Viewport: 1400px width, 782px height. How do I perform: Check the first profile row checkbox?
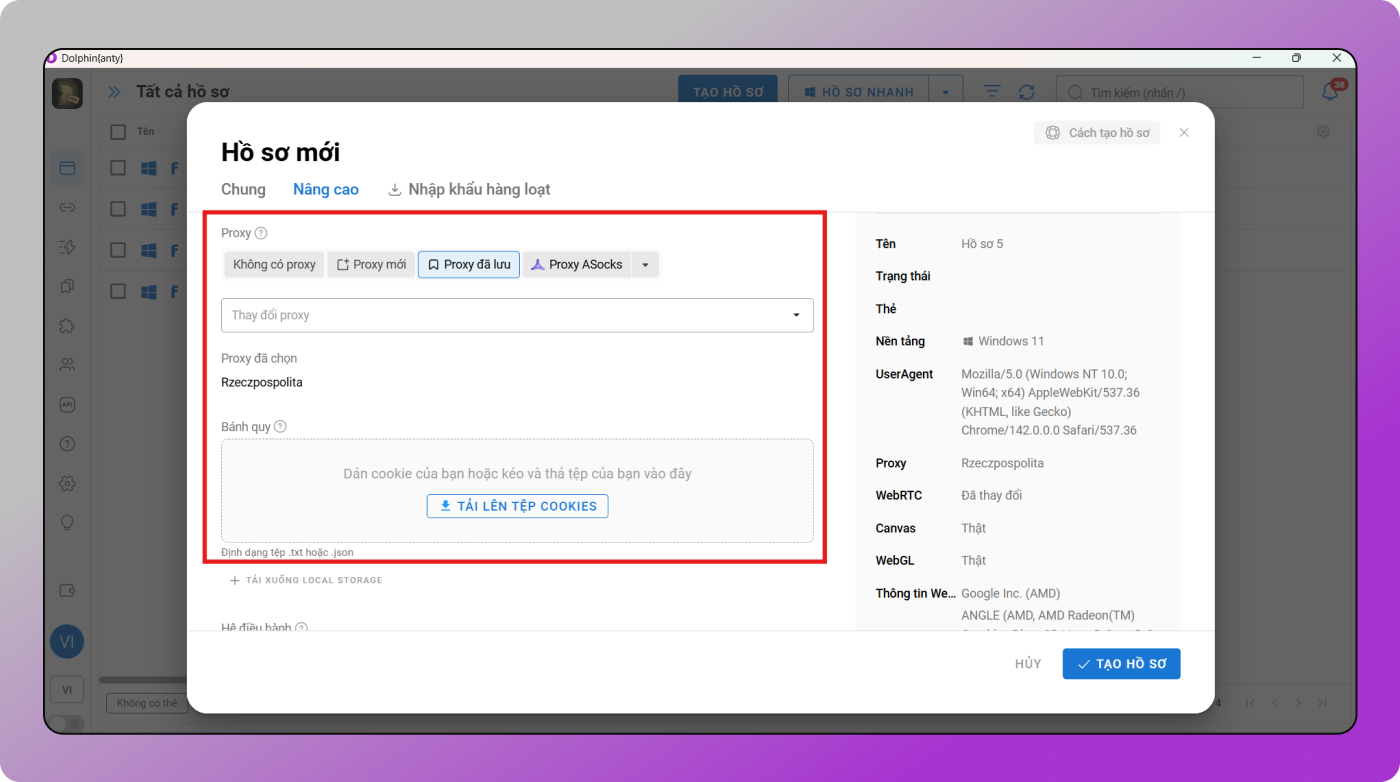118,168
